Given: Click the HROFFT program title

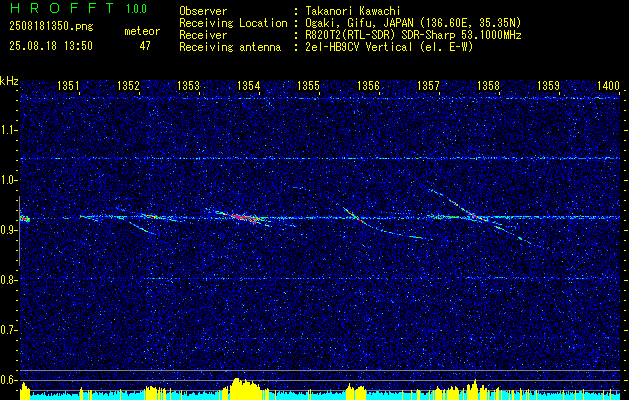Looking at the screenshot, I should (62, 8).
